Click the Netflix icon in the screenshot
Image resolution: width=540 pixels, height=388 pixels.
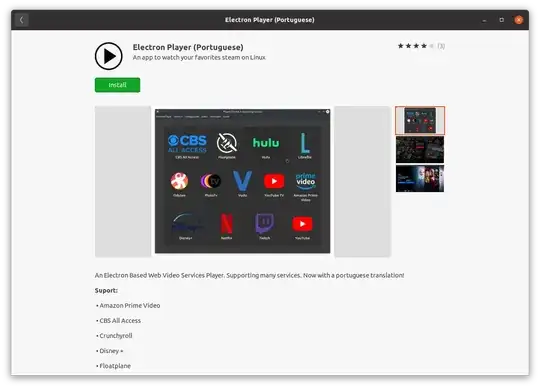coord(226,223)
